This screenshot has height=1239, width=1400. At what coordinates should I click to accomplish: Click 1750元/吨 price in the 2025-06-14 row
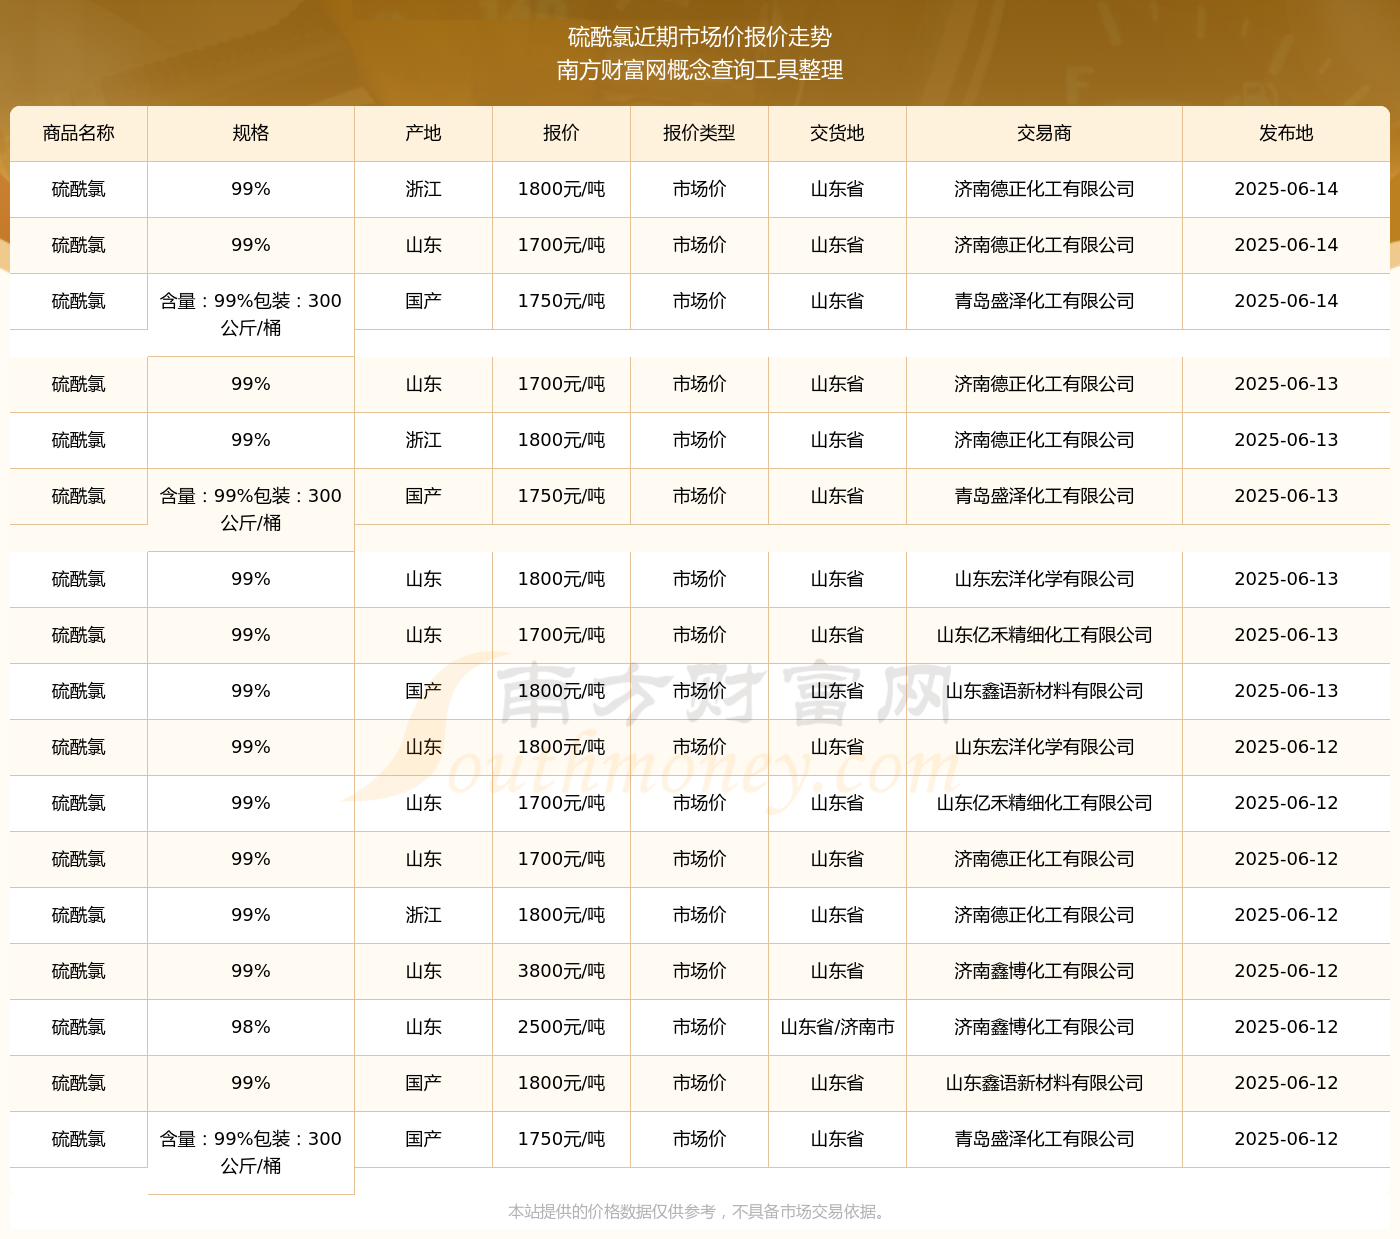coord(562,301)
